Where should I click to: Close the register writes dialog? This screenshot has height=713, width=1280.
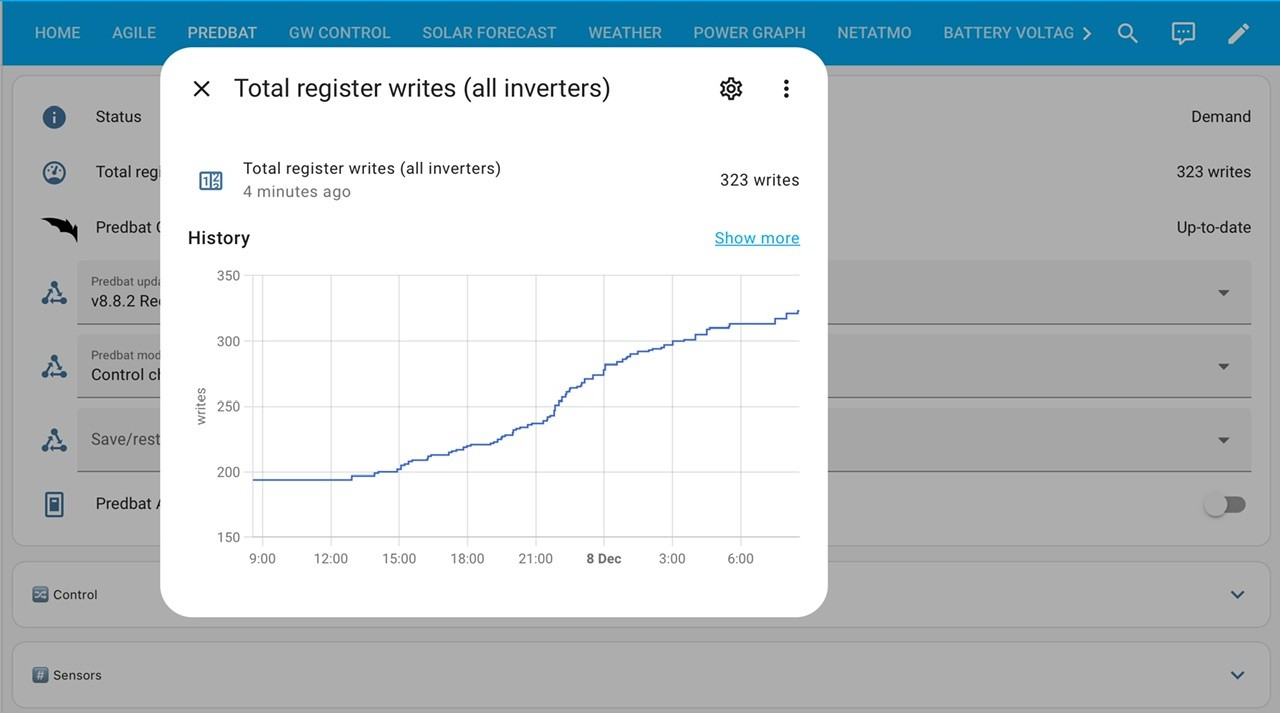(201, 89)
